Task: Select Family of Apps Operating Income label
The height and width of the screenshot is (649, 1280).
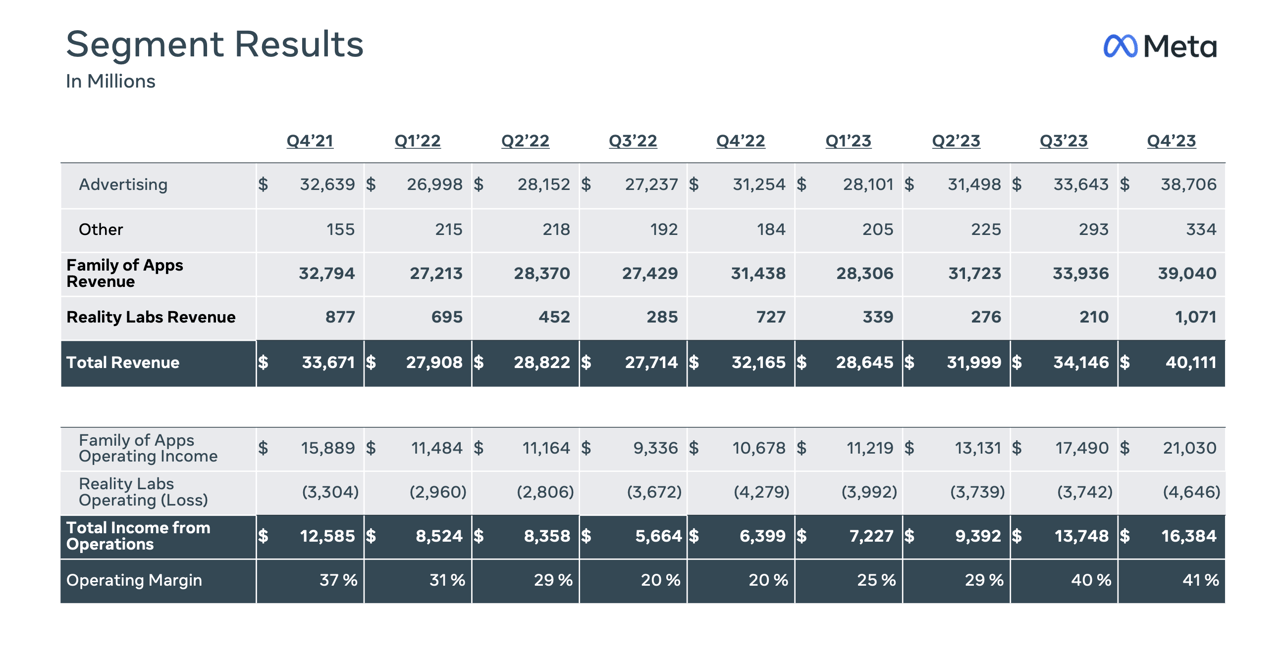Action: click(147, 448)
